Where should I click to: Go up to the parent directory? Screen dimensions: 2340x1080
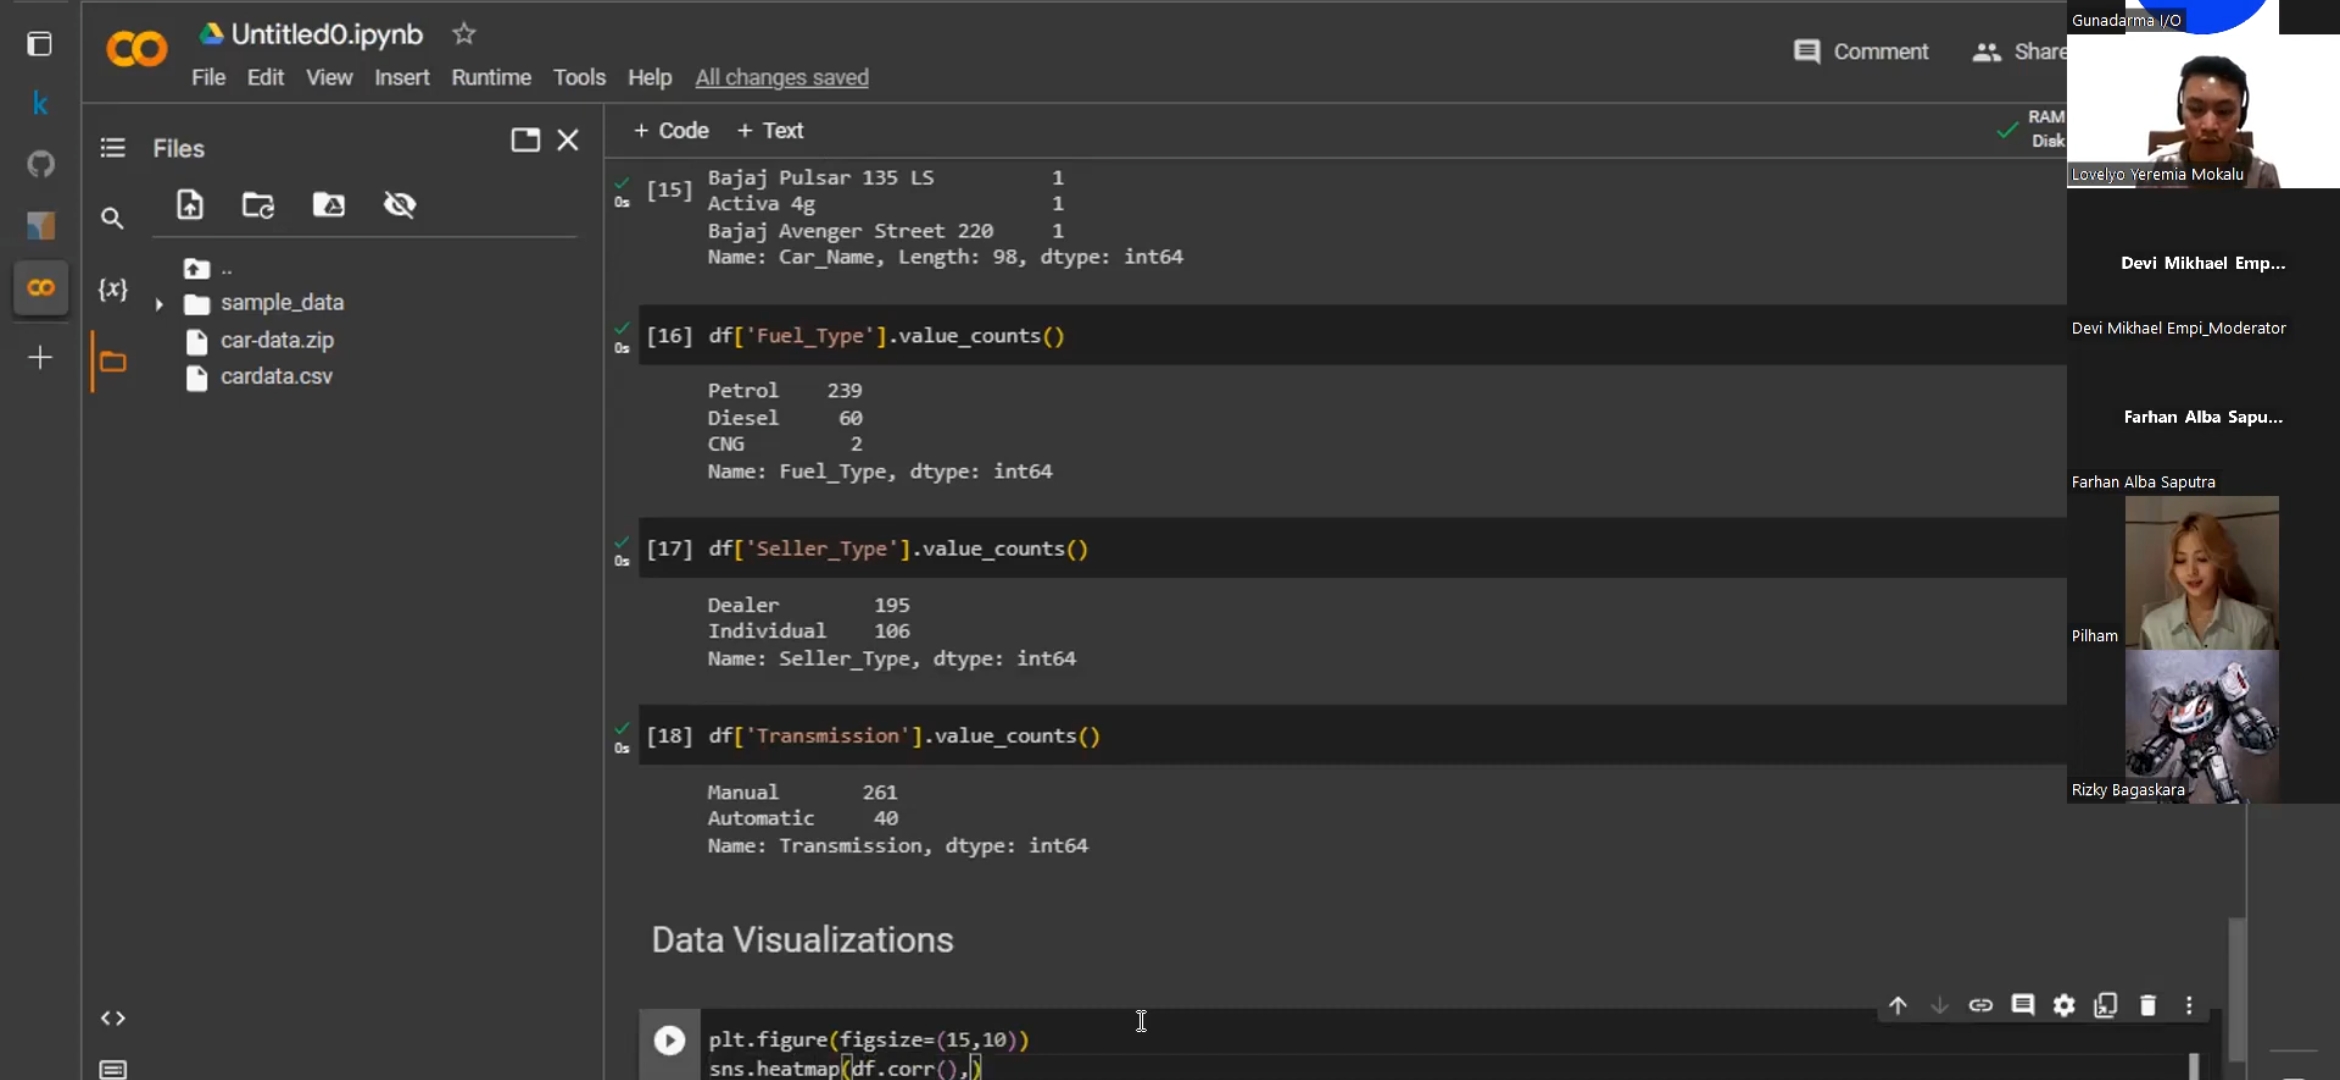[197, 268]
